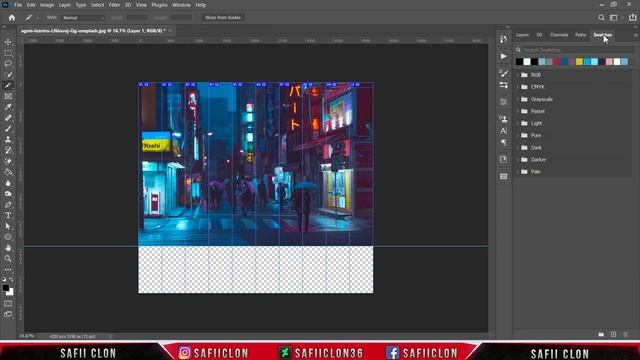Open the Filter menu

pyautogui.click(x=114, y=5)
